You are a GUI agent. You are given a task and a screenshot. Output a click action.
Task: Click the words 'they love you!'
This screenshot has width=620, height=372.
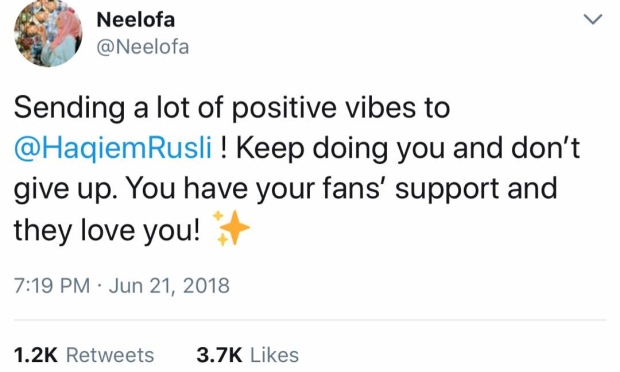107,230
